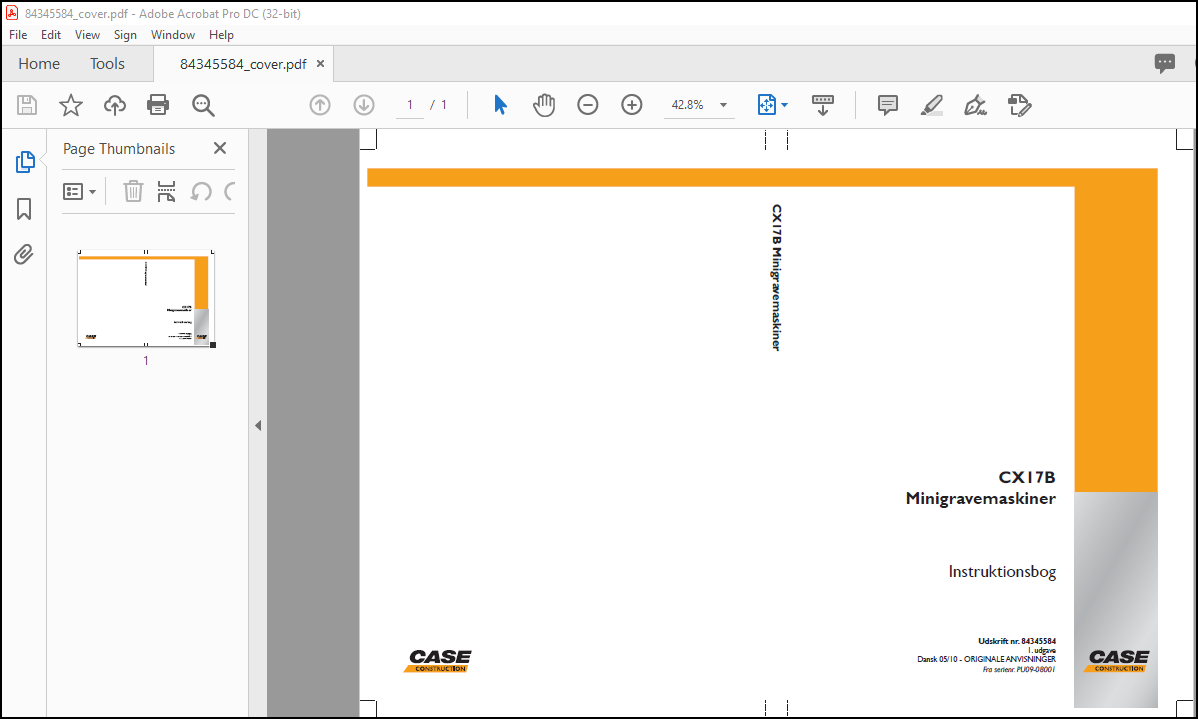Click the CX17B title text

click(x=1027, y=477)
